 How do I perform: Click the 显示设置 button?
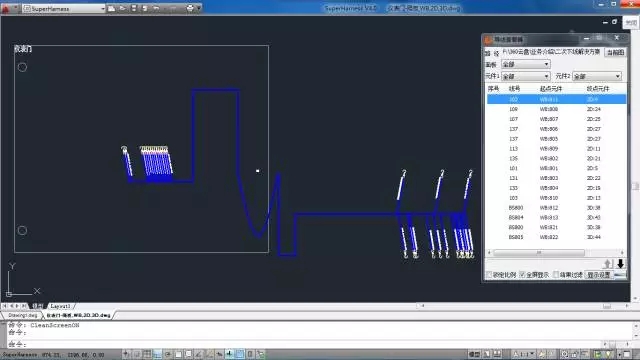tap(599, 275)
